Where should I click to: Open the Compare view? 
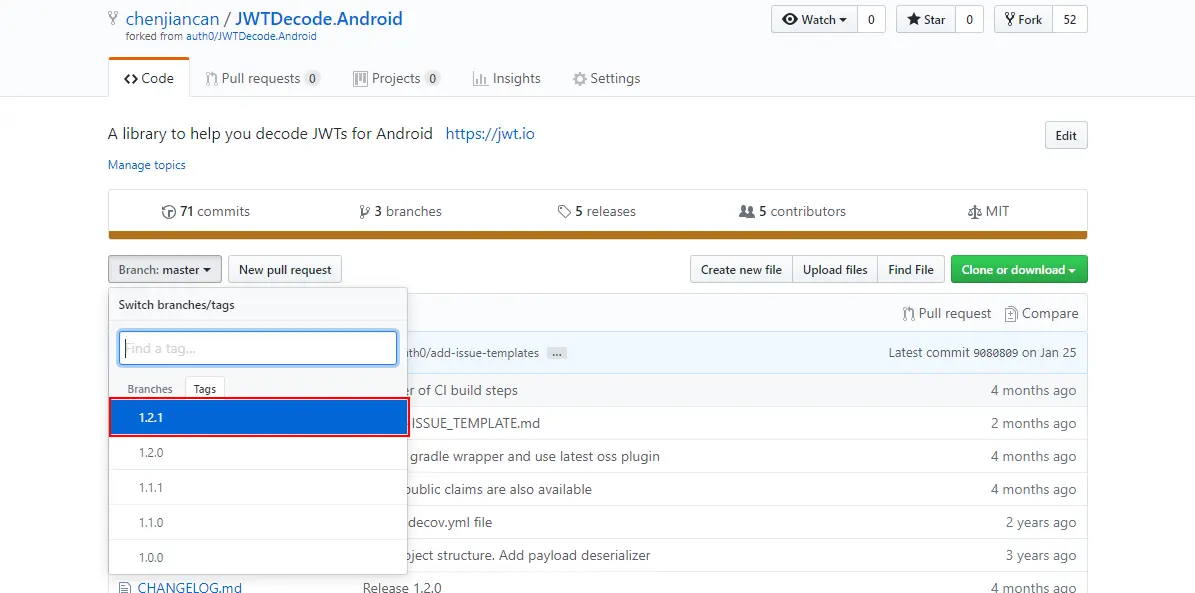[1041, 314]
